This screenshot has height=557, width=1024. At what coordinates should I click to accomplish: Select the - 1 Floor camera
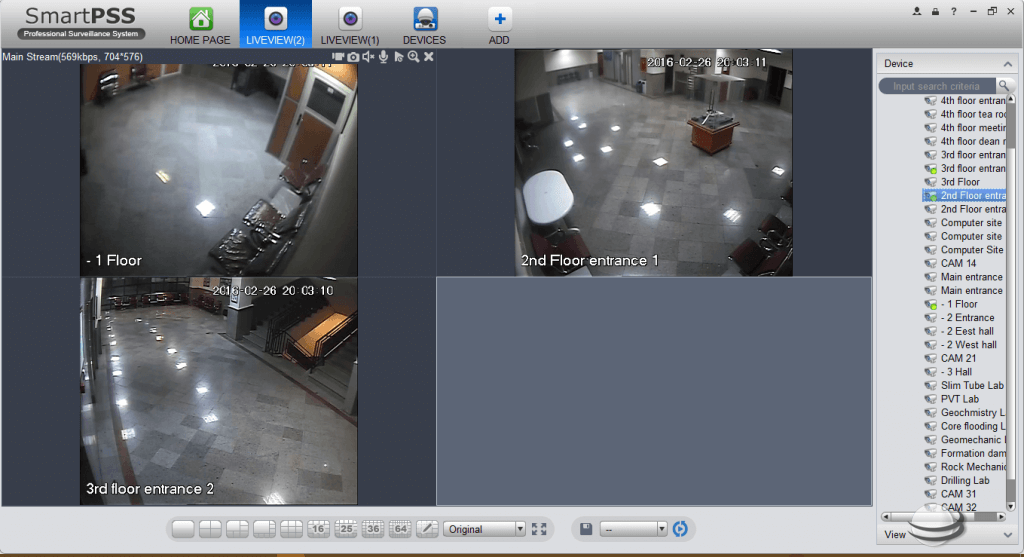[952, 304]
